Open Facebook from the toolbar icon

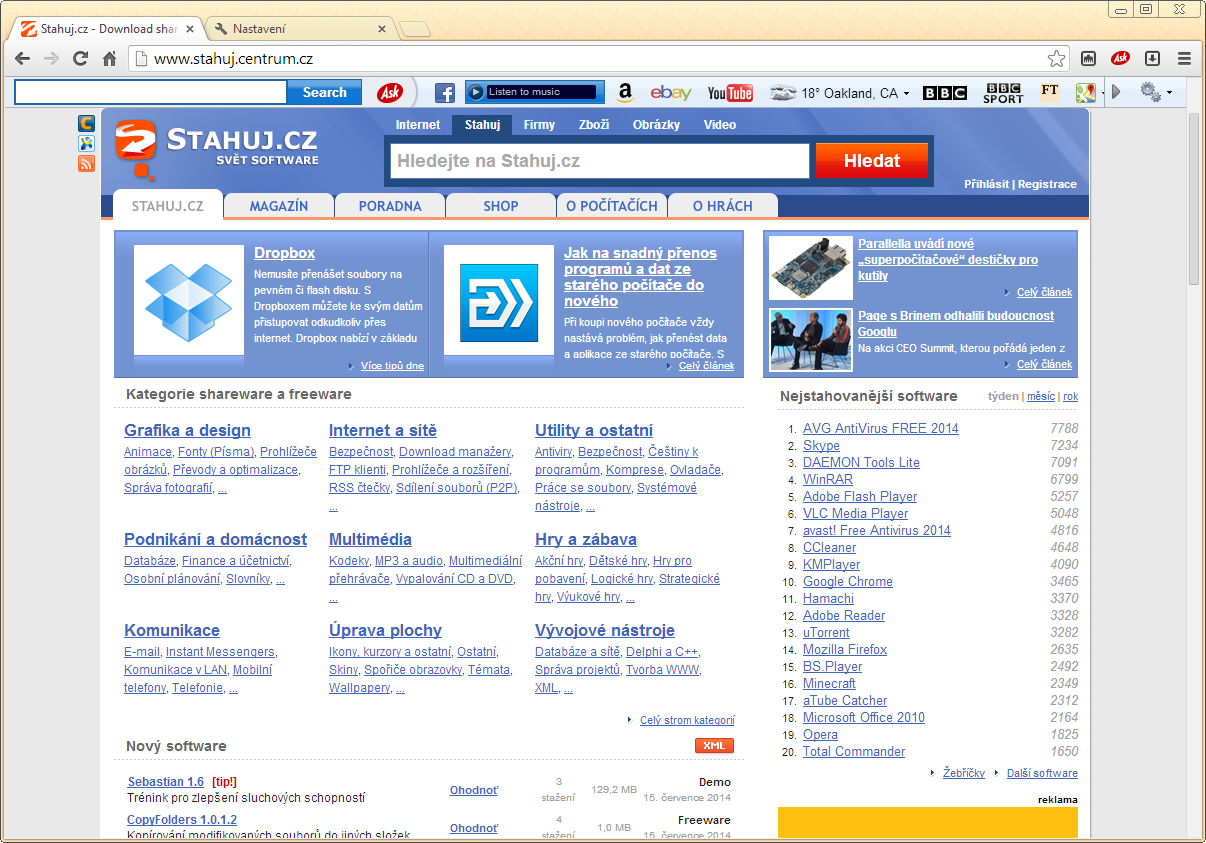pos(445,93)
